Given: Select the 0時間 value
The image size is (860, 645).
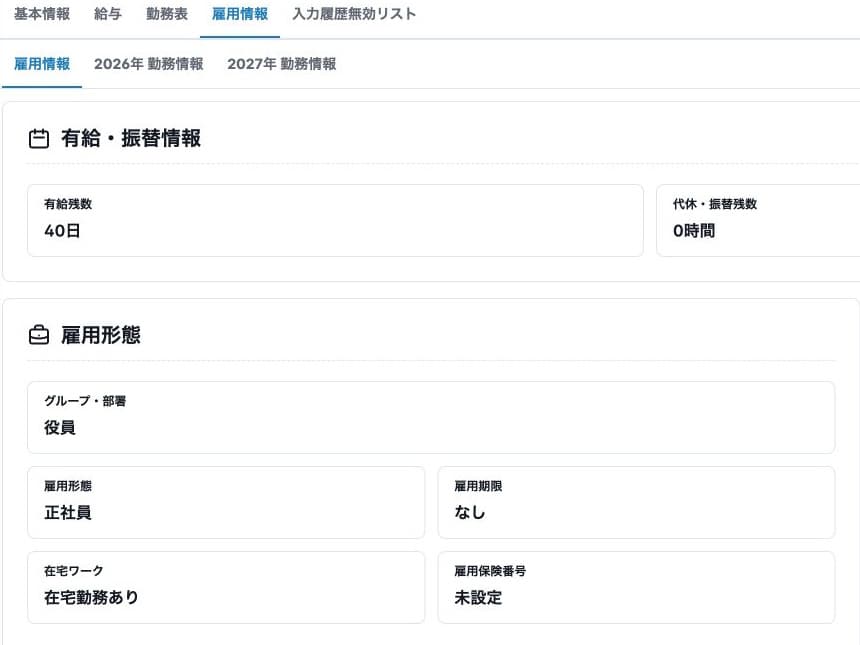Looking at the screenshot, I should click(694, 230).
